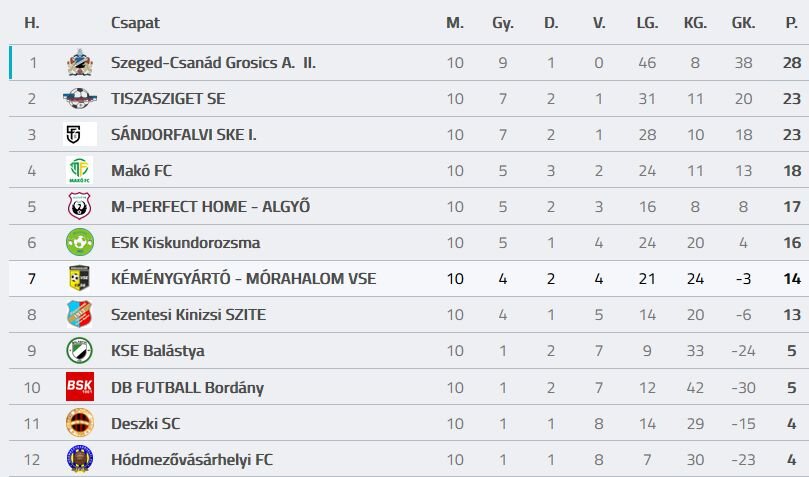Click the KÉMÉNYGYÁRTÓ - MÓRAHALOM VSE crest
The image size is (809, 477).
coord(79,279)
